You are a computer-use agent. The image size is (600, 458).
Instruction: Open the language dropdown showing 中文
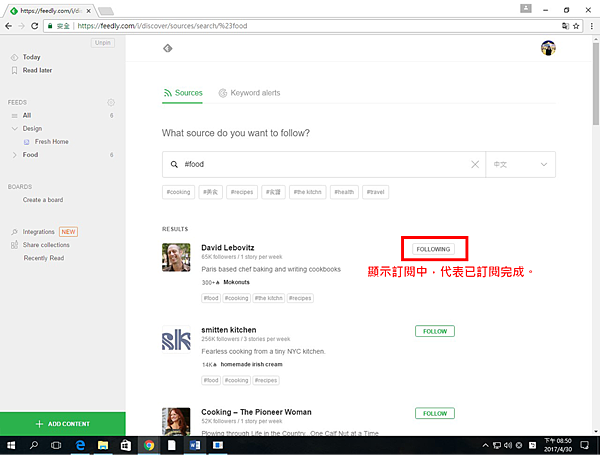[520, 165]
